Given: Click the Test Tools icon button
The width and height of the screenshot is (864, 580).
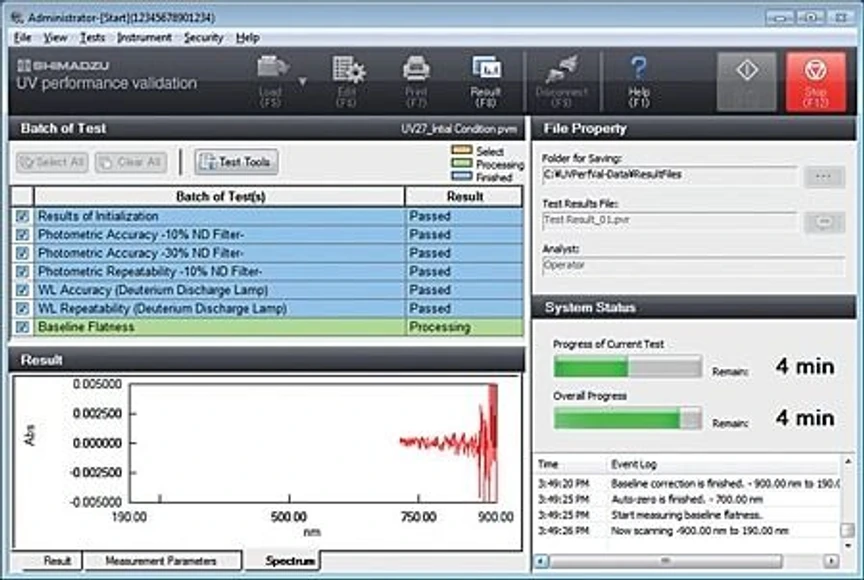Looking at the screenshot, I should click(236, 162).
